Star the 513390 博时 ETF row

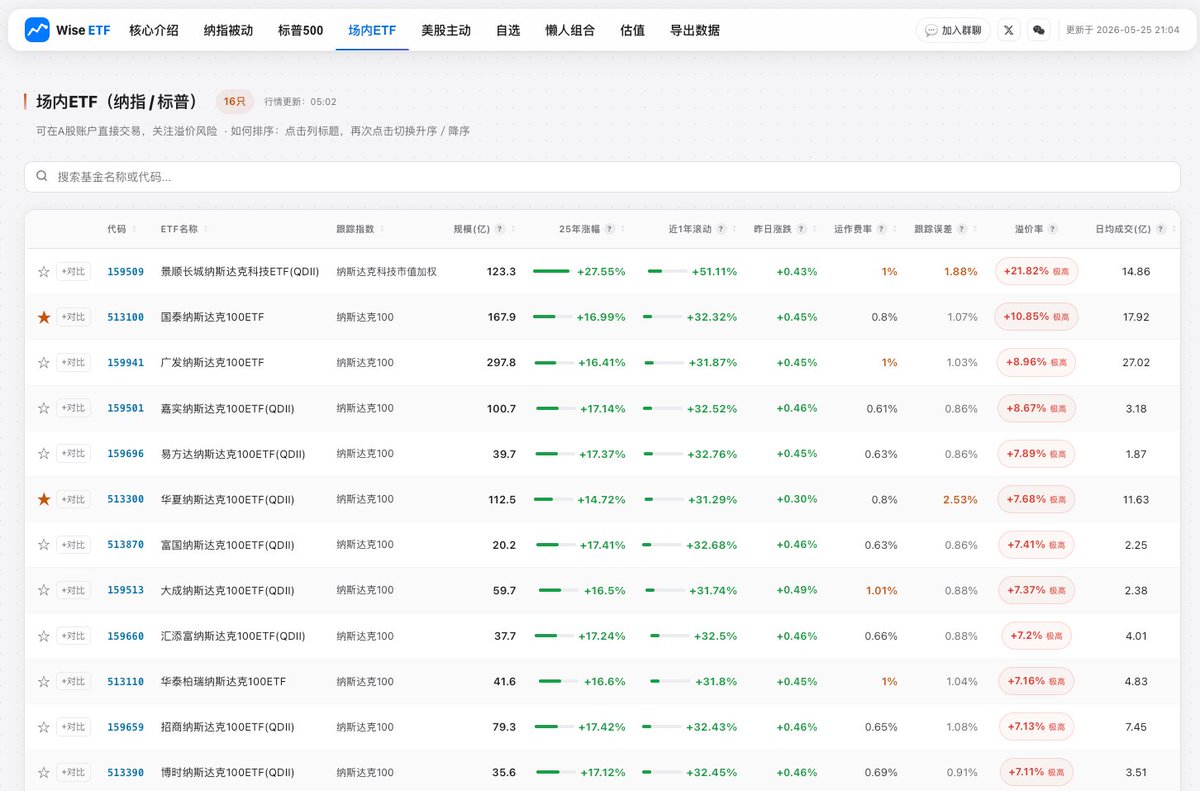(x=43, y=772)
